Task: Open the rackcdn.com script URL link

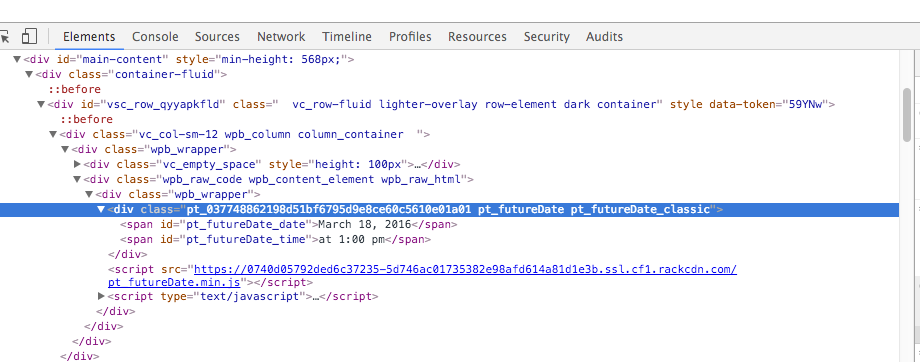Action: (465, 269)
